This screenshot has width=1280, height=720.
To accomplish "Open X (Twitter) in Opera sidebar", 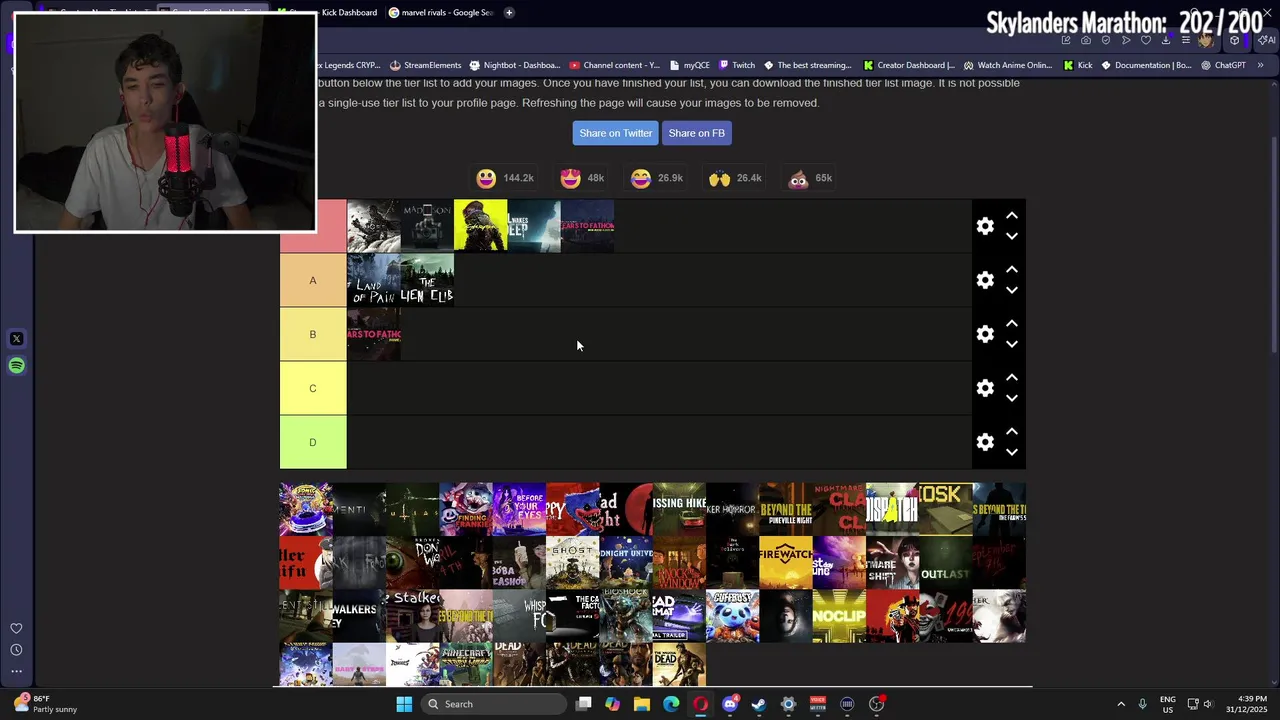I will 16,339.
